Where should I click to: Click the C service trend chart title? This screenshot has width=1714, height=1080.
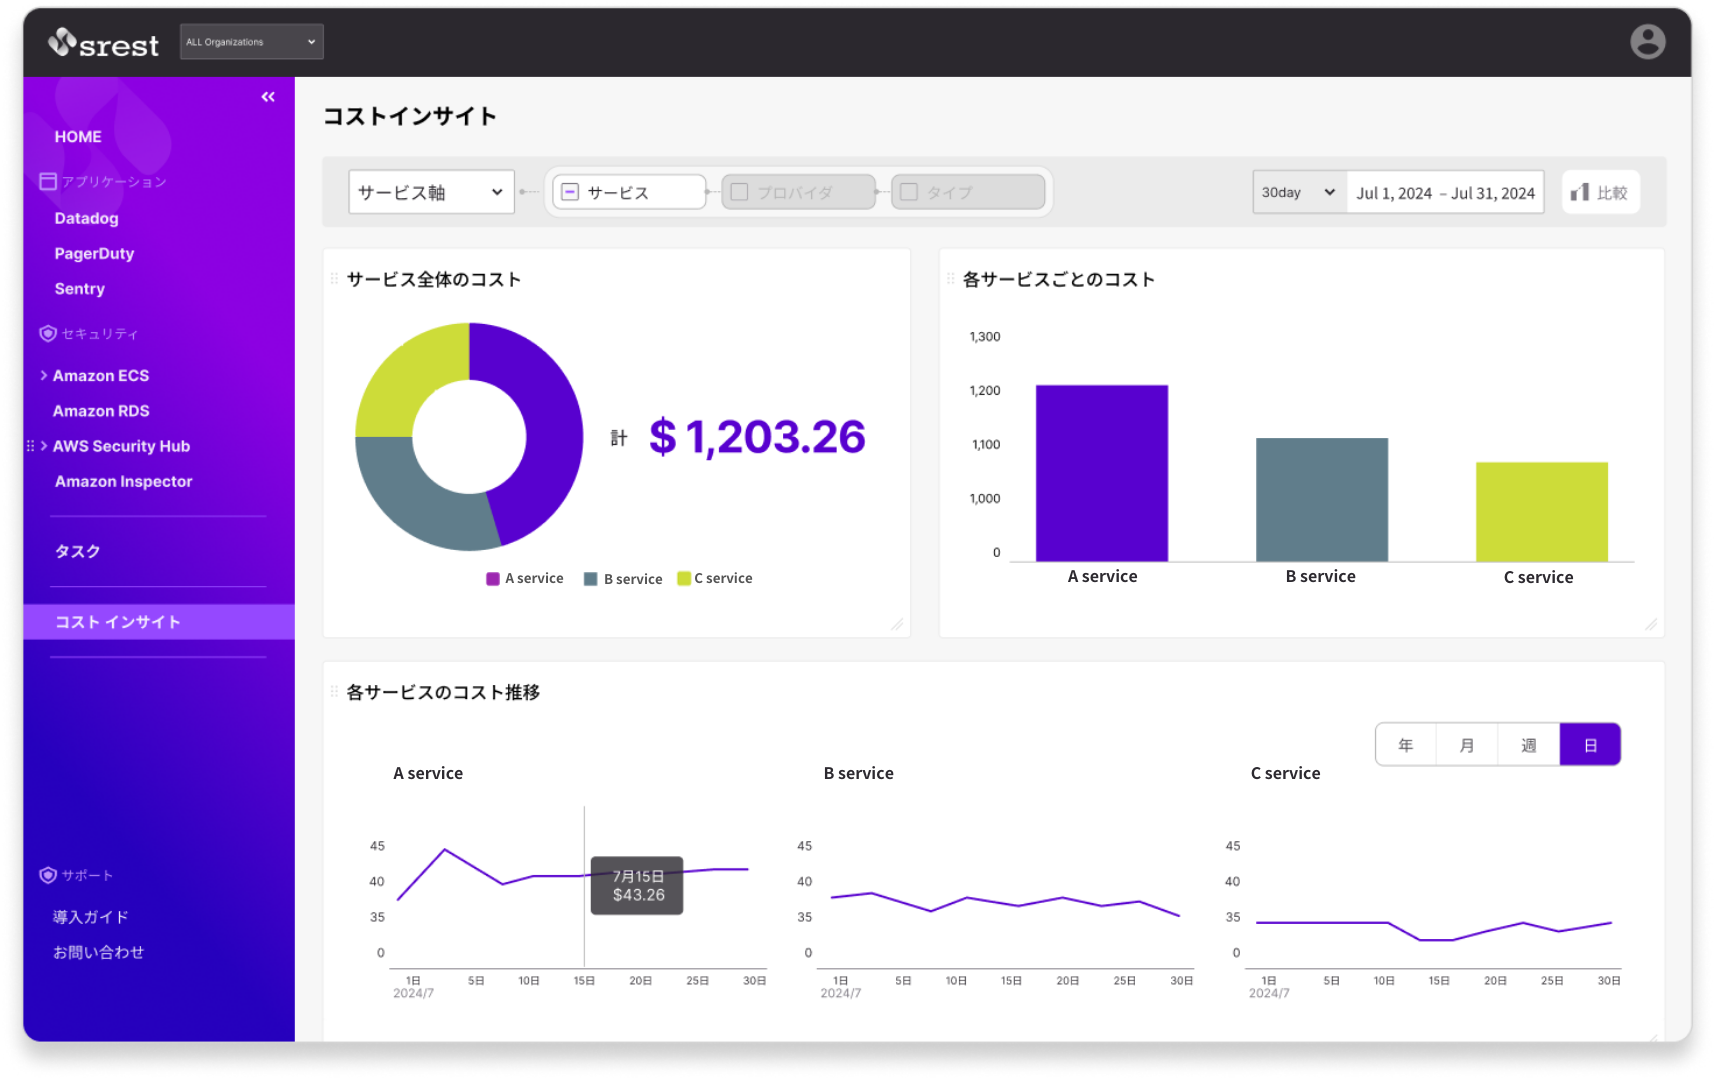click(1285, 773)
